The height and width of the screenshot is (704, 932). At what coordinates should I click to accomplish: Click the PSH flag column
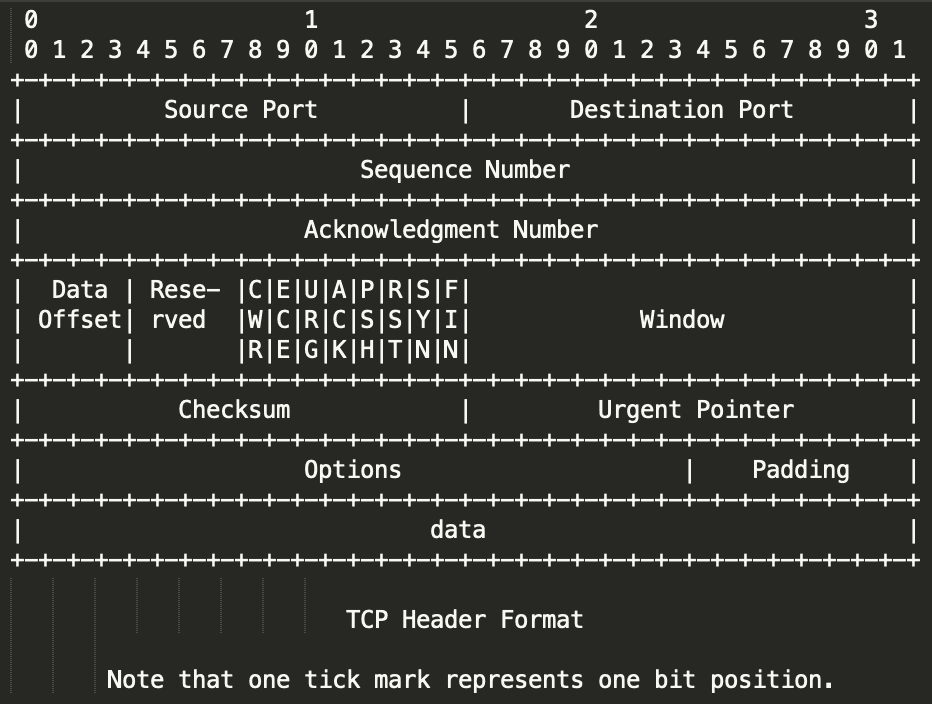pos(367,320)
